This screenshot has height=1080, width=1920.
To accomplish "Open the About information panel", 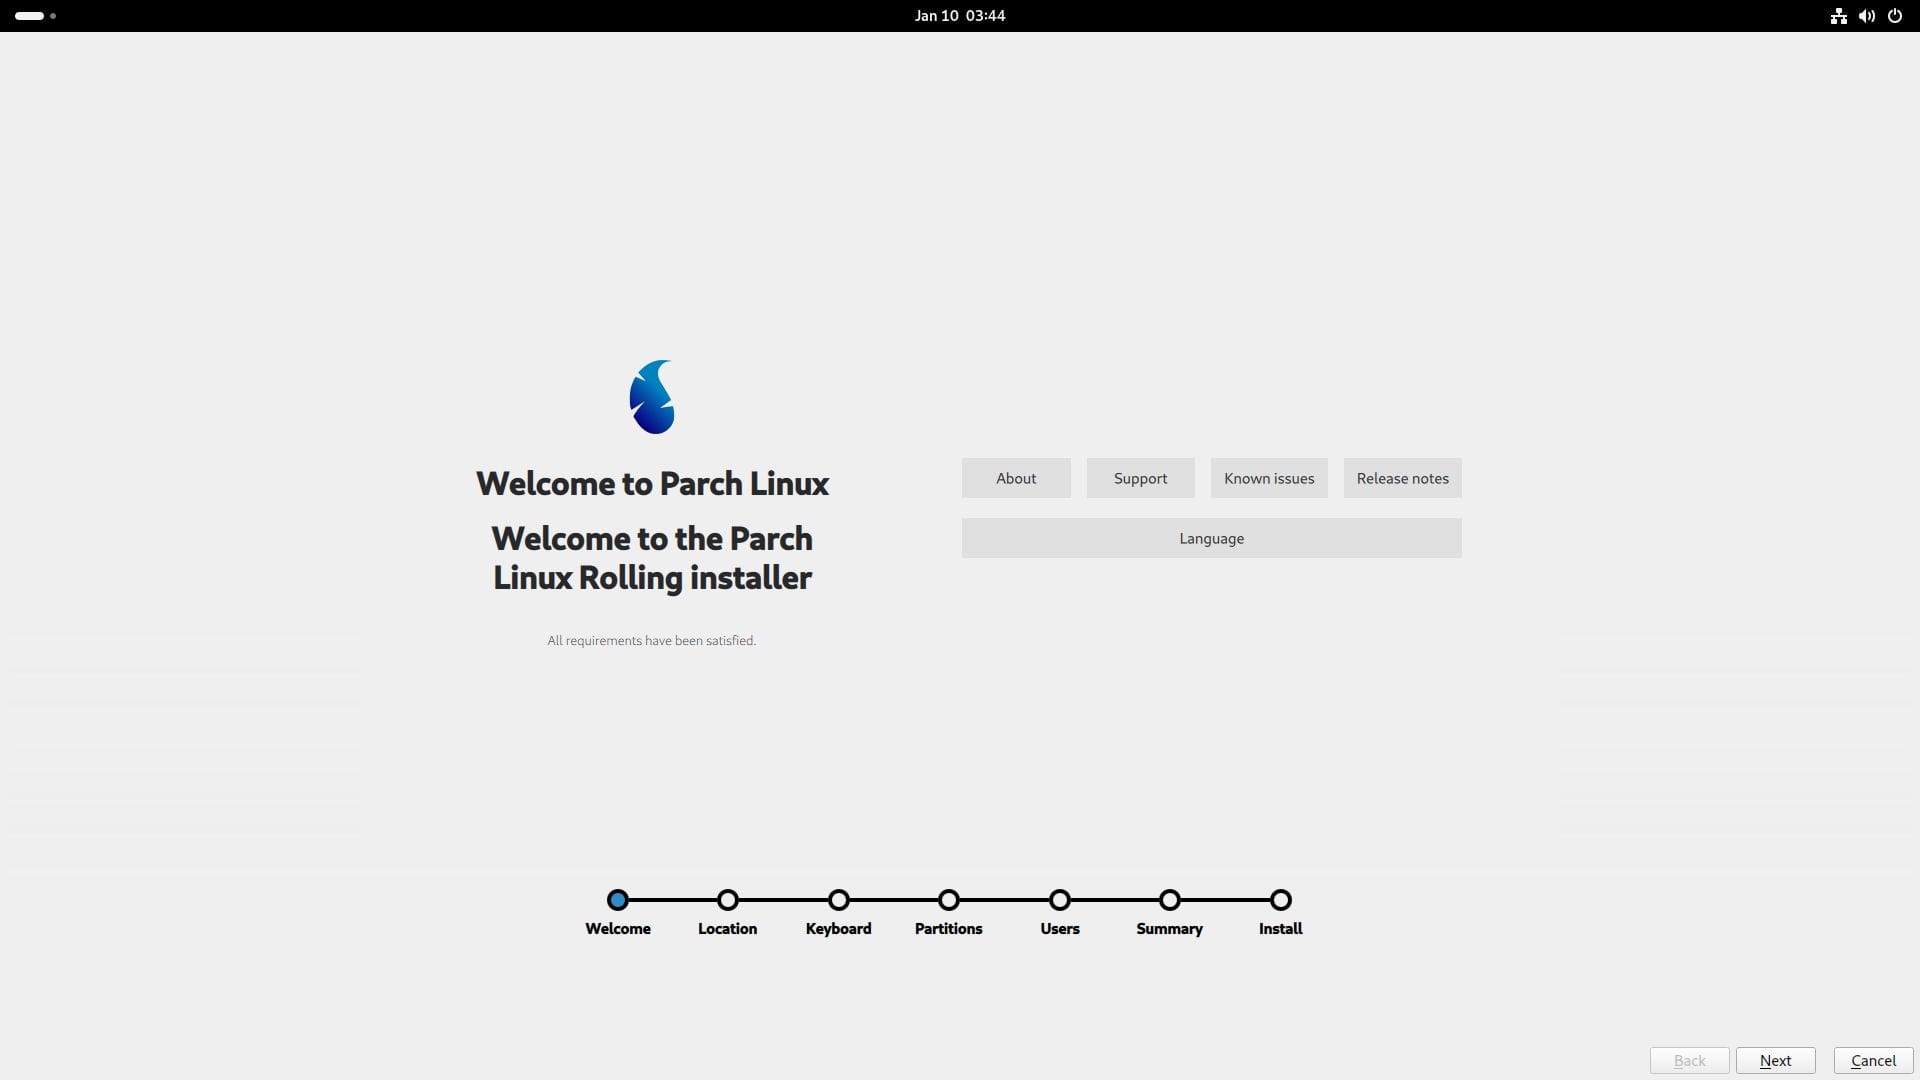I will [1015, 477].
